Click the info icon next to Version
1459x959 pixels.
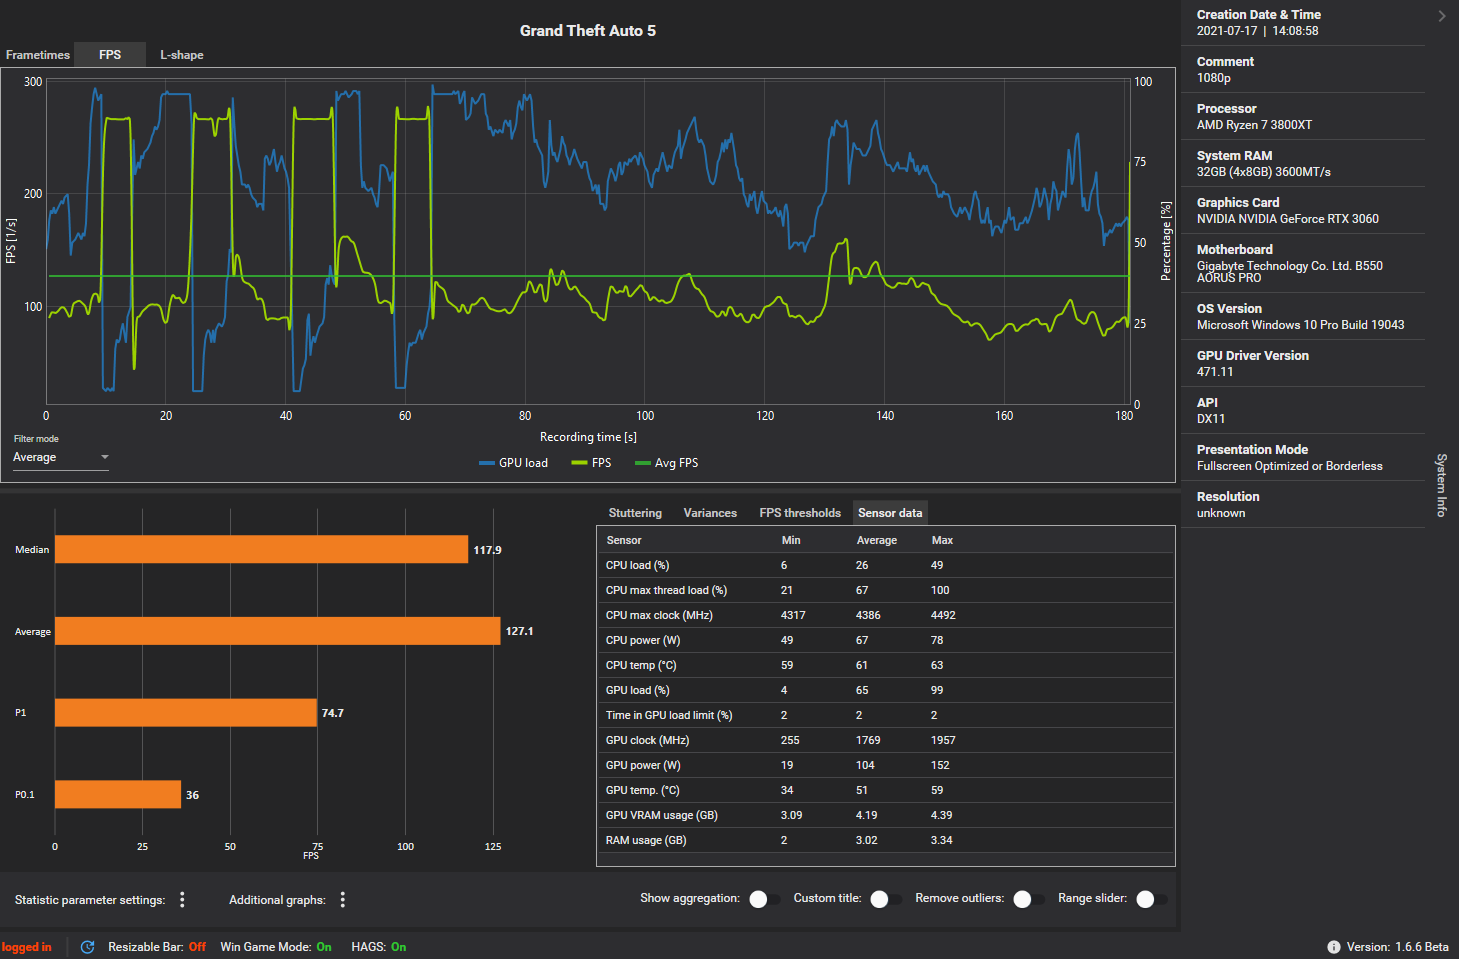pos(1334,947)
